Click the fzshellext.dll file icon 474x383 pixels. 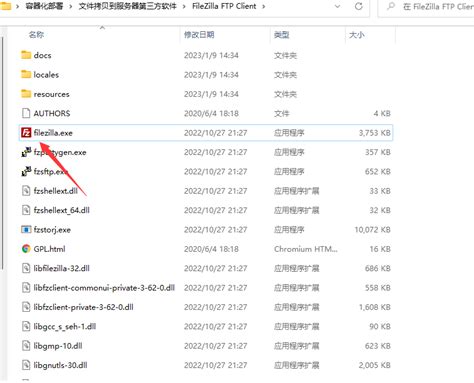[26, 191]
